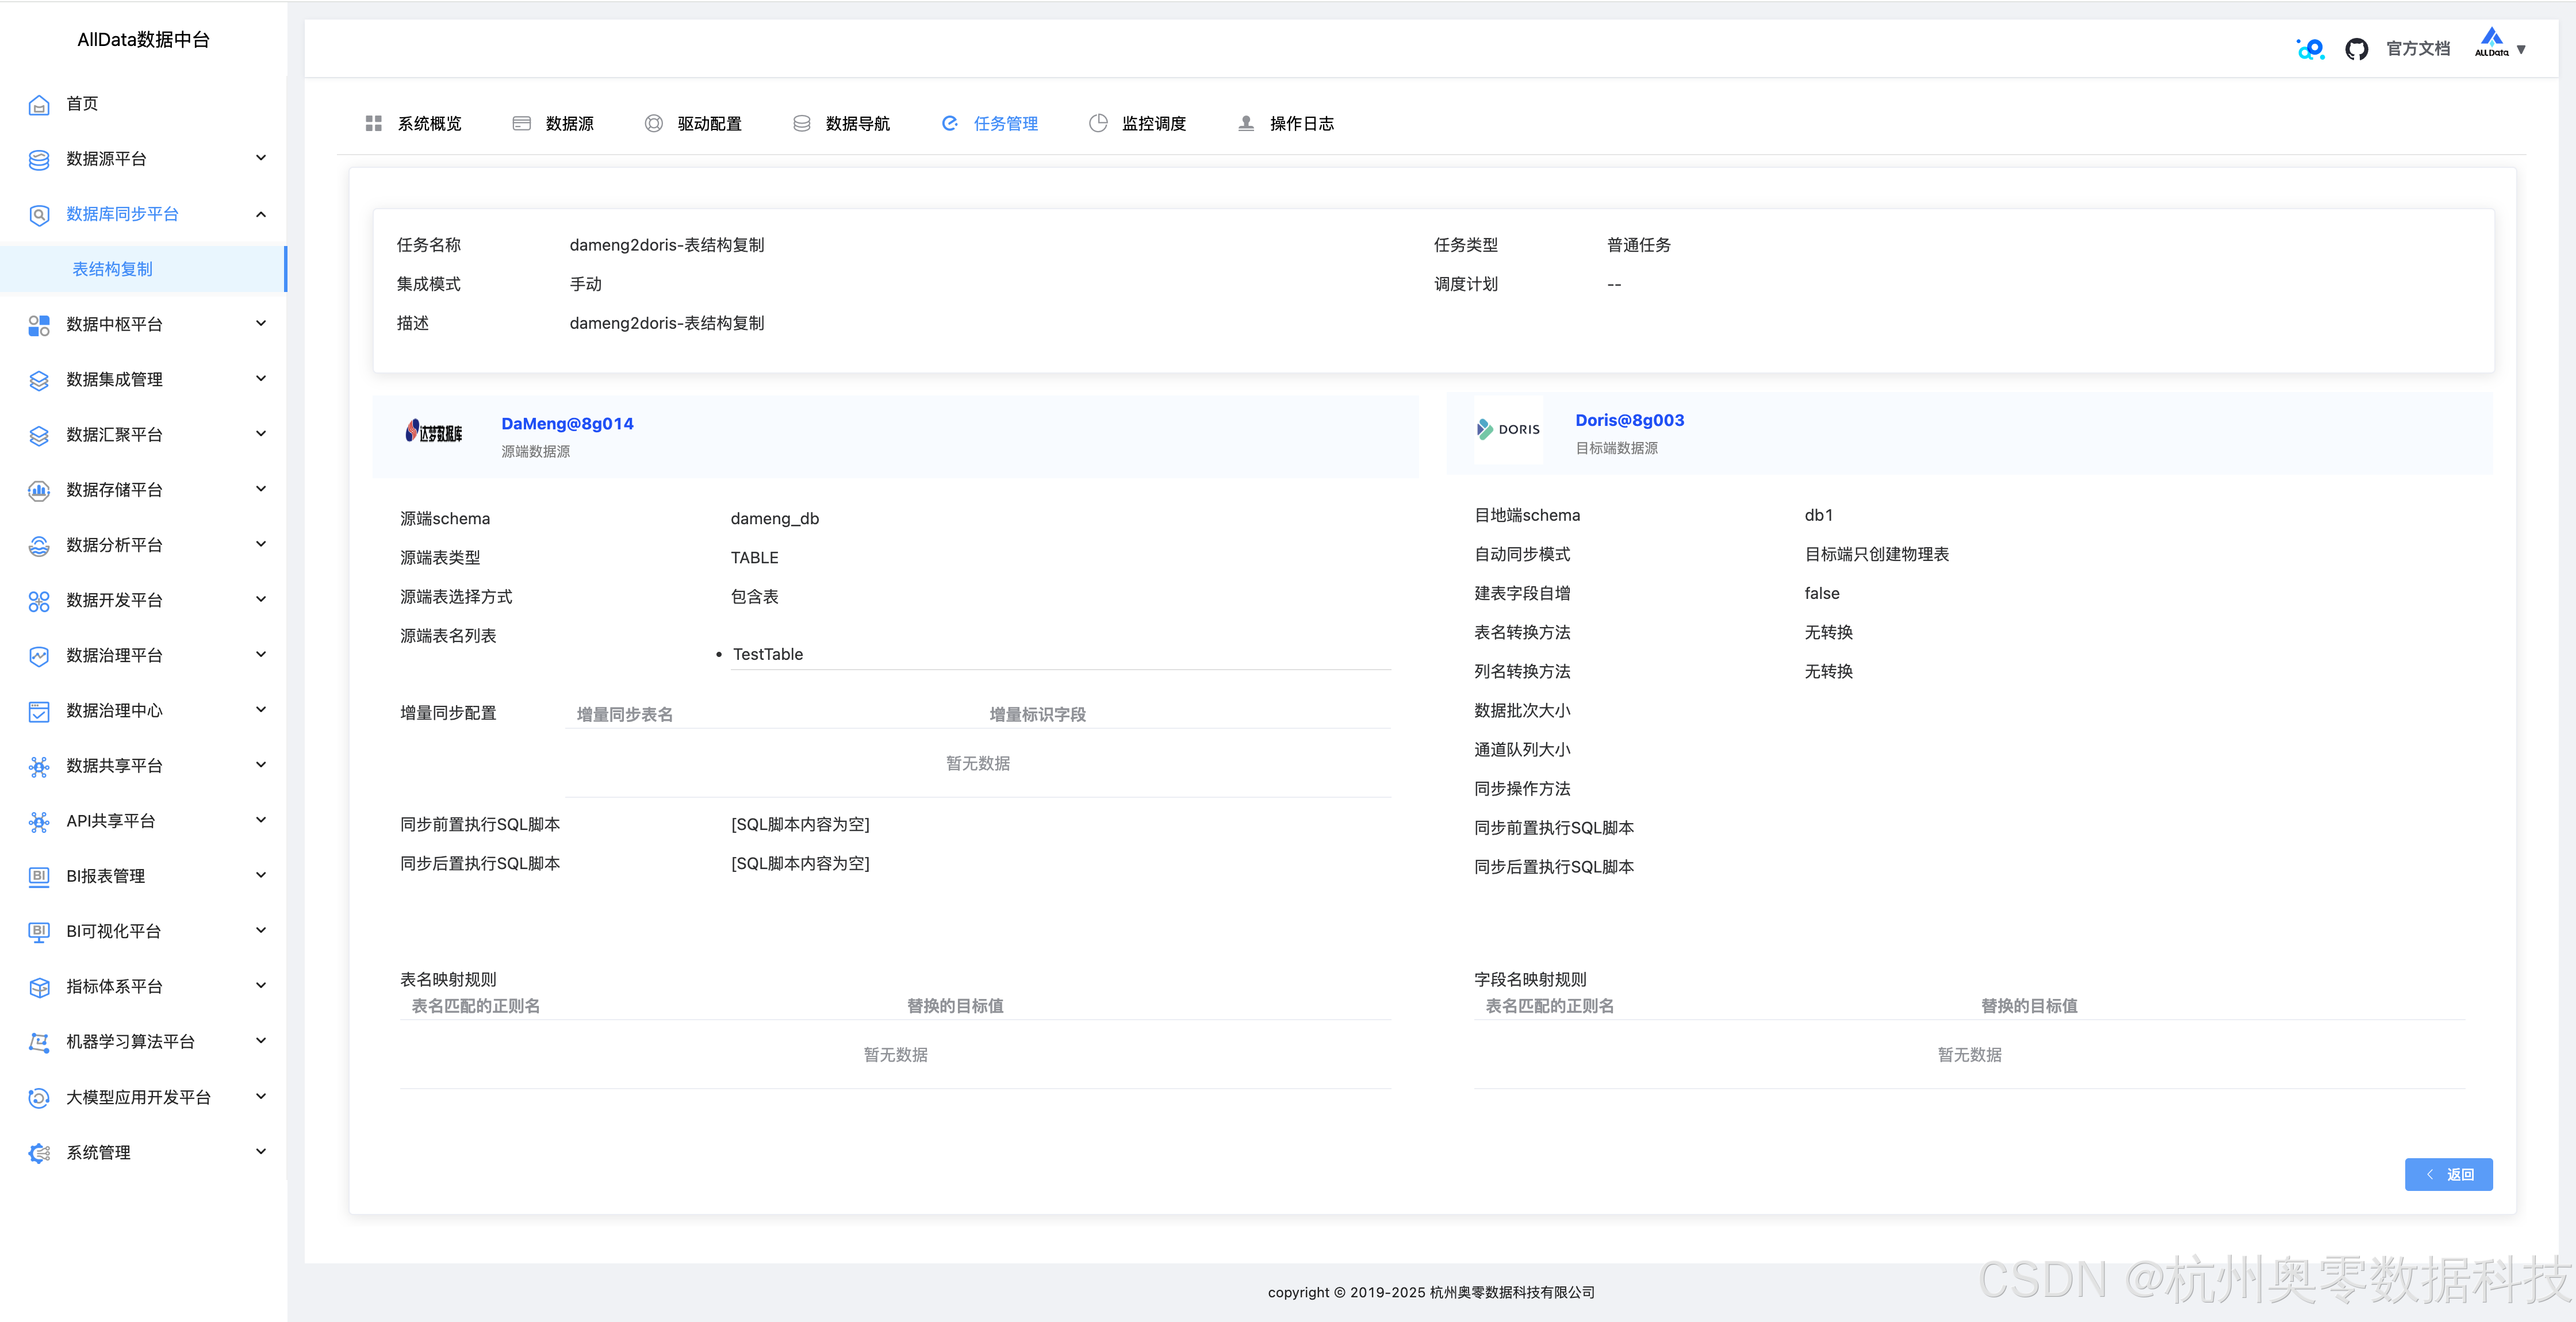Click the API共享平台 sidebar icon
Image resolution: width=2576 pixels, height=1322 pixels.
39,821
